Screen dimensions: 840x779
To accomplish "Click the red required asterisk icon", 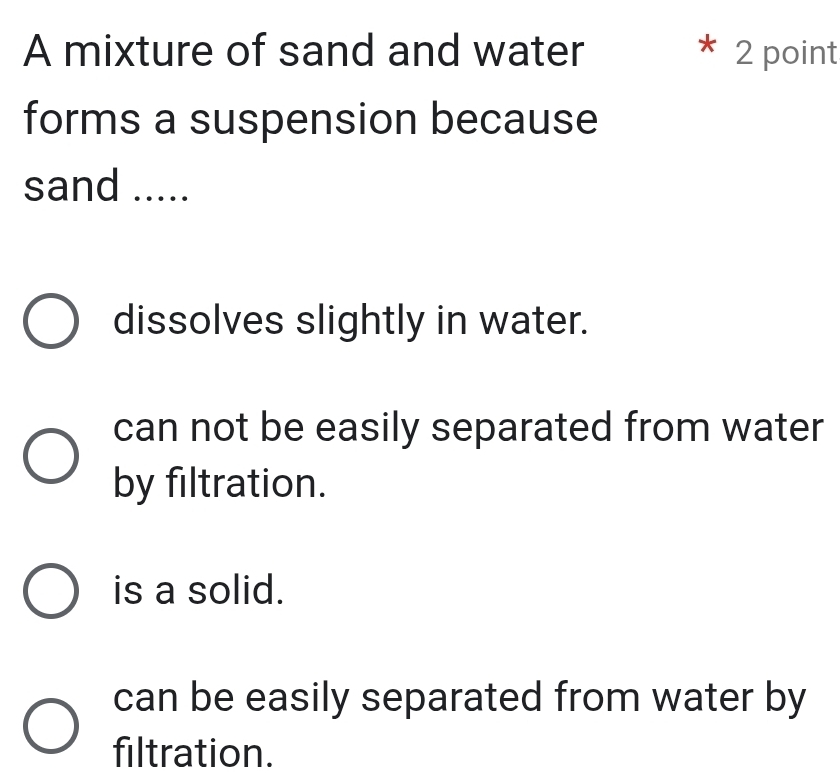I will [x=708, y=46].
